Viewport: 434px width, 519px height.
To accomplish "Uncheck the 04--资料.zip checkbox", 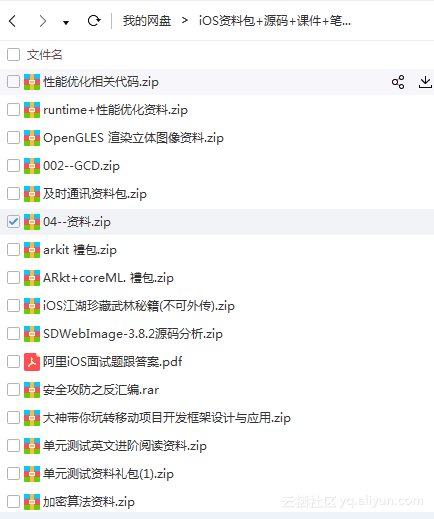I will (x=13, y=222).
